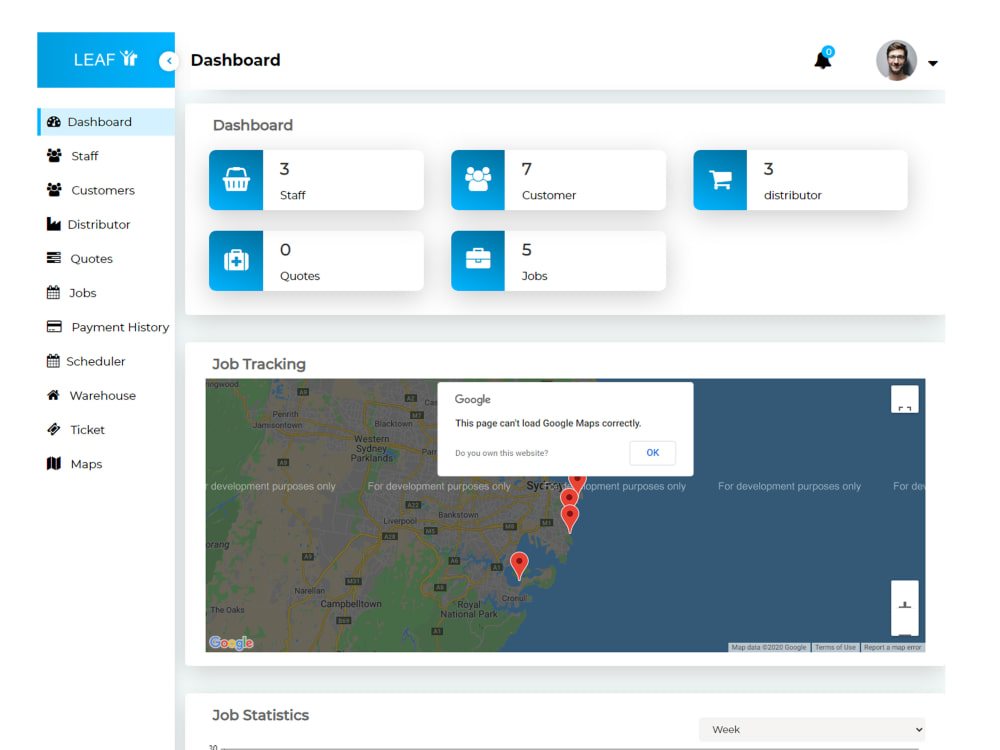Click the Quotes list icon in sidebar
Viewport: 1000px width, 750px height.
click(x=54, y=258)
